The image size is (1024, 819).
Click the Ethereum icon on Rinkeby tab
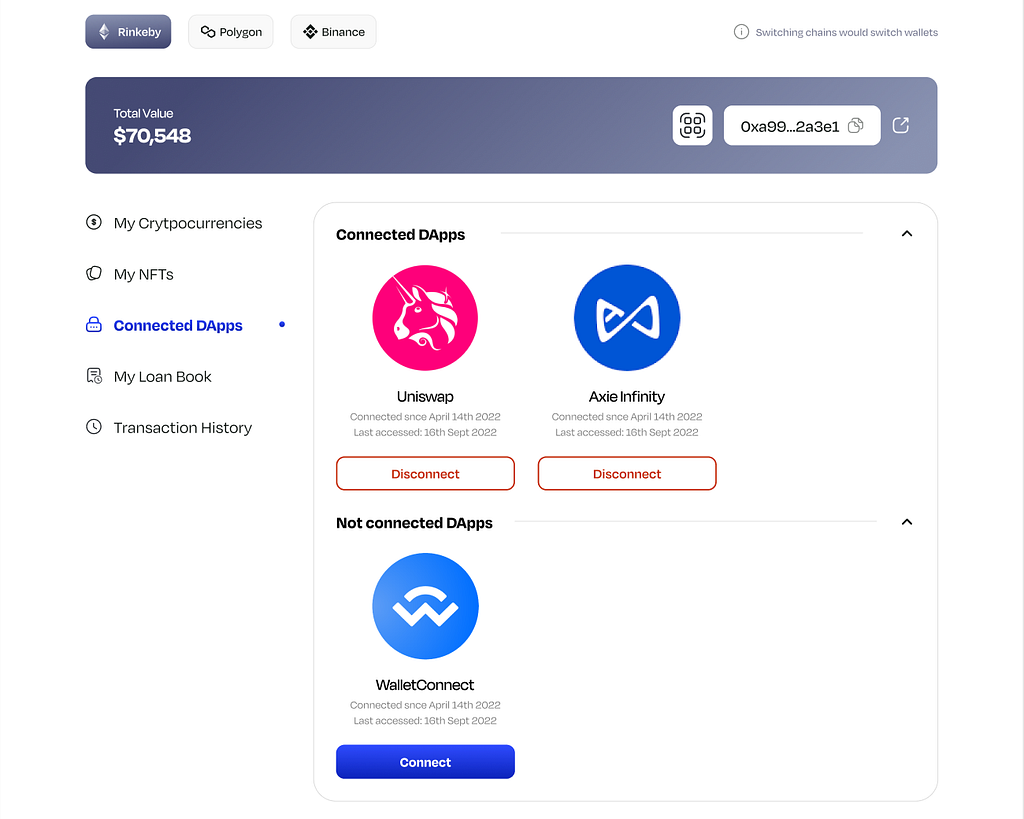104,31
